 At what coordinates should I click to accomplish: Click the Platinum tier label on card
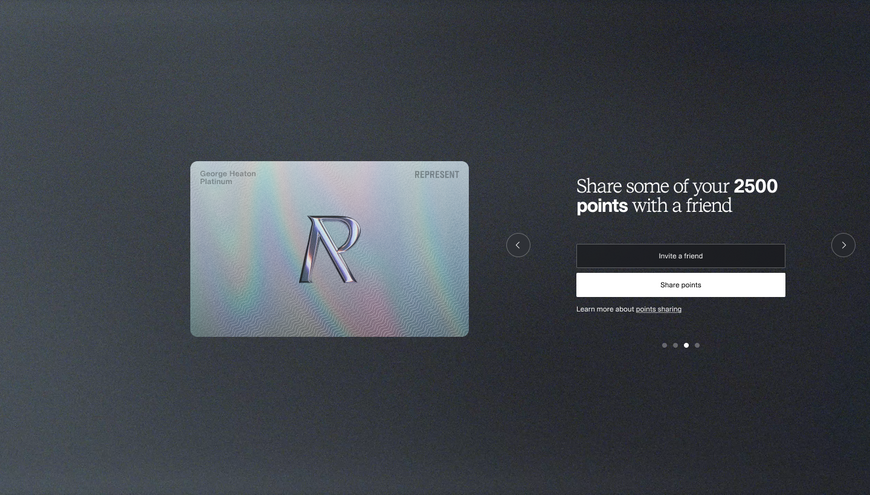(216, 181)
